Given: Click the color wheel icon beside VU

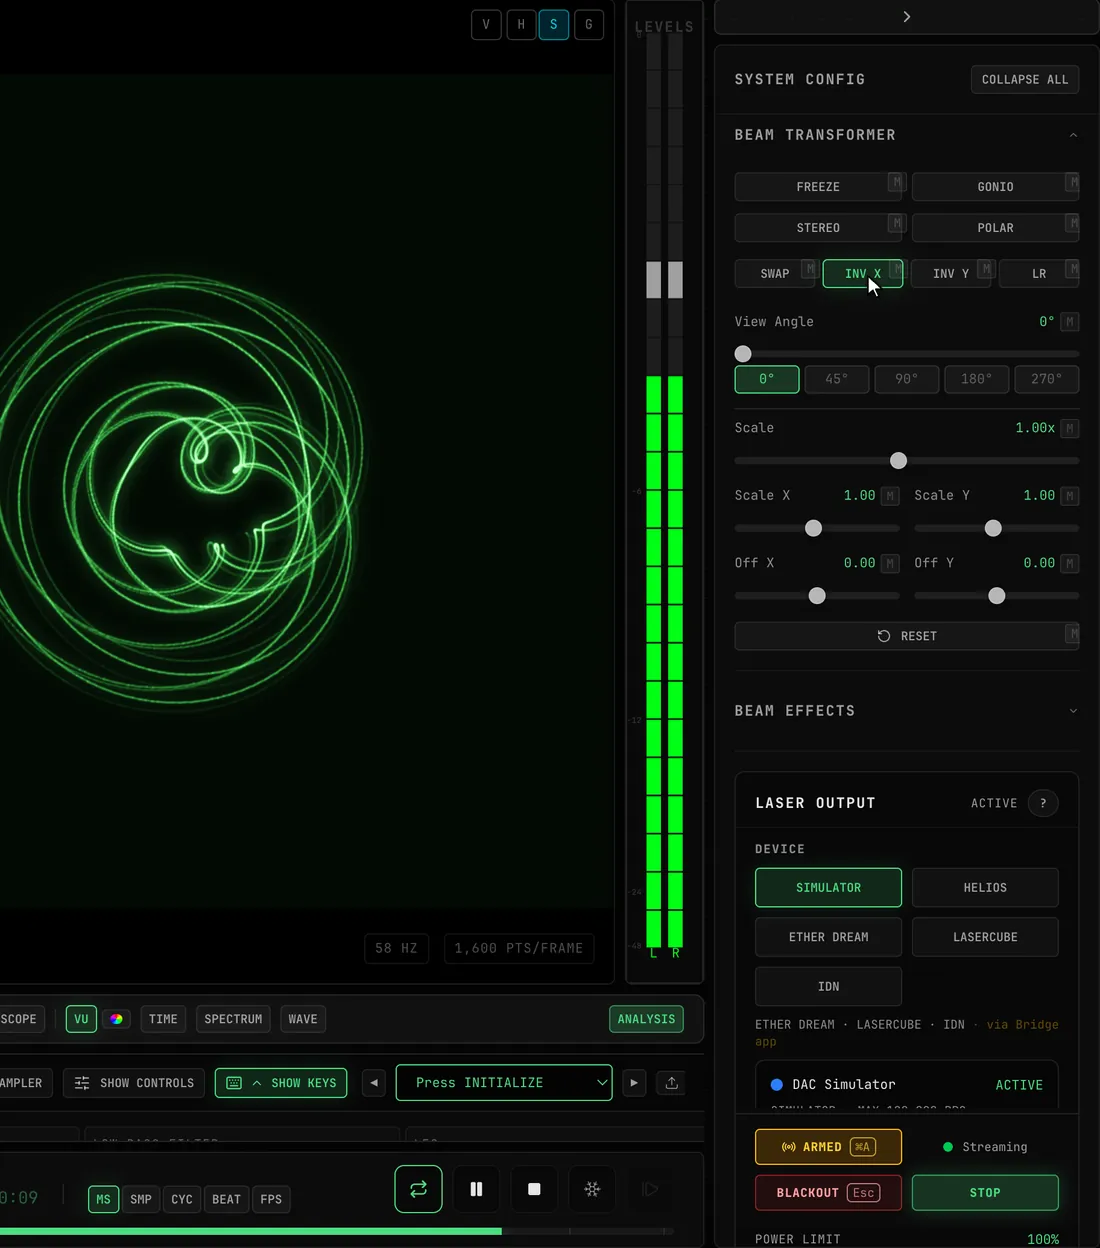Looking at the screenshot, I should point(116,1019).
